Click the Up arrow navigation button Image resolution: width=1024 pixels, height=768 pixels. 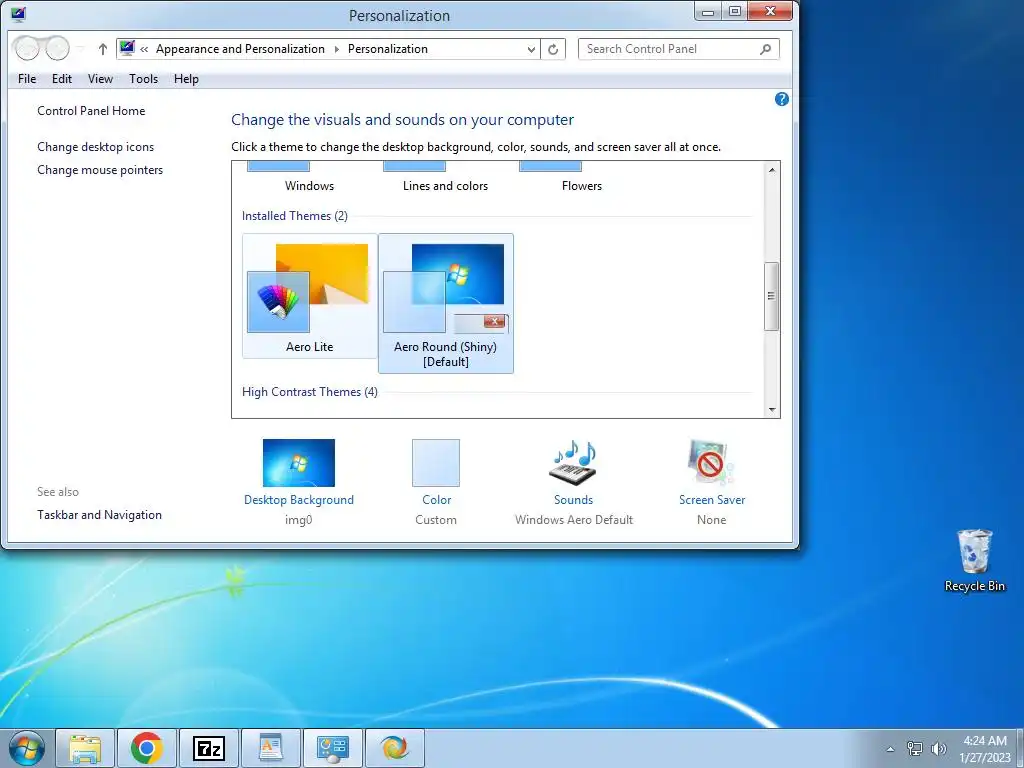point(103,49)
